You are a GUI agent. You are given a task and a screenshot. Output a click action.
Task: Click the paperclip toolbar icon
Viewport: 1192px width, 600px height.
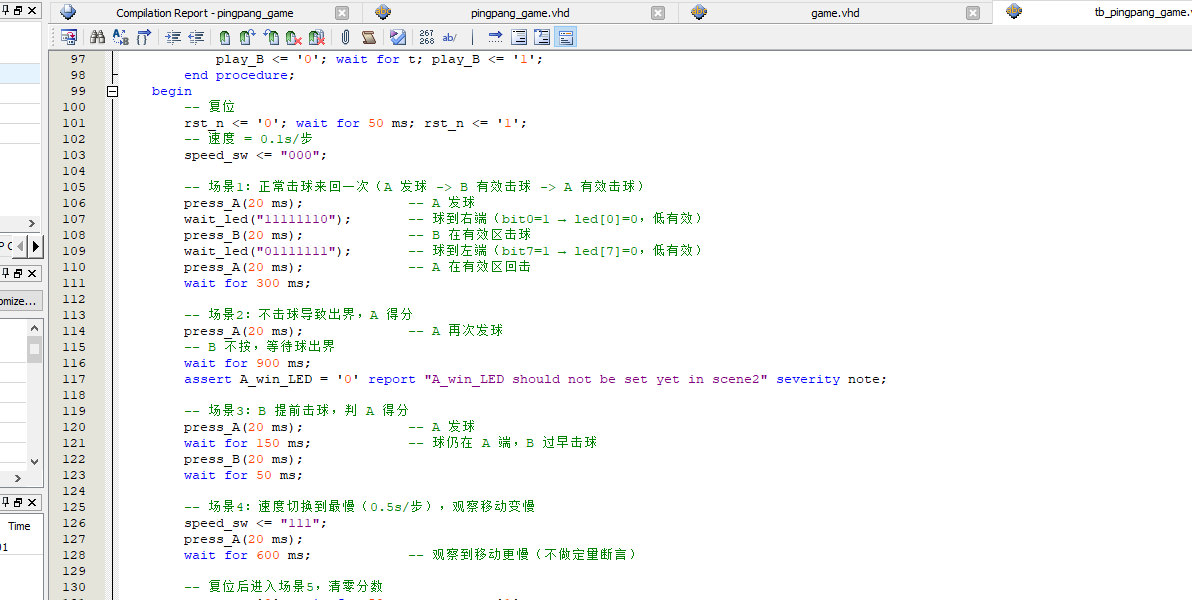point(345,37)
